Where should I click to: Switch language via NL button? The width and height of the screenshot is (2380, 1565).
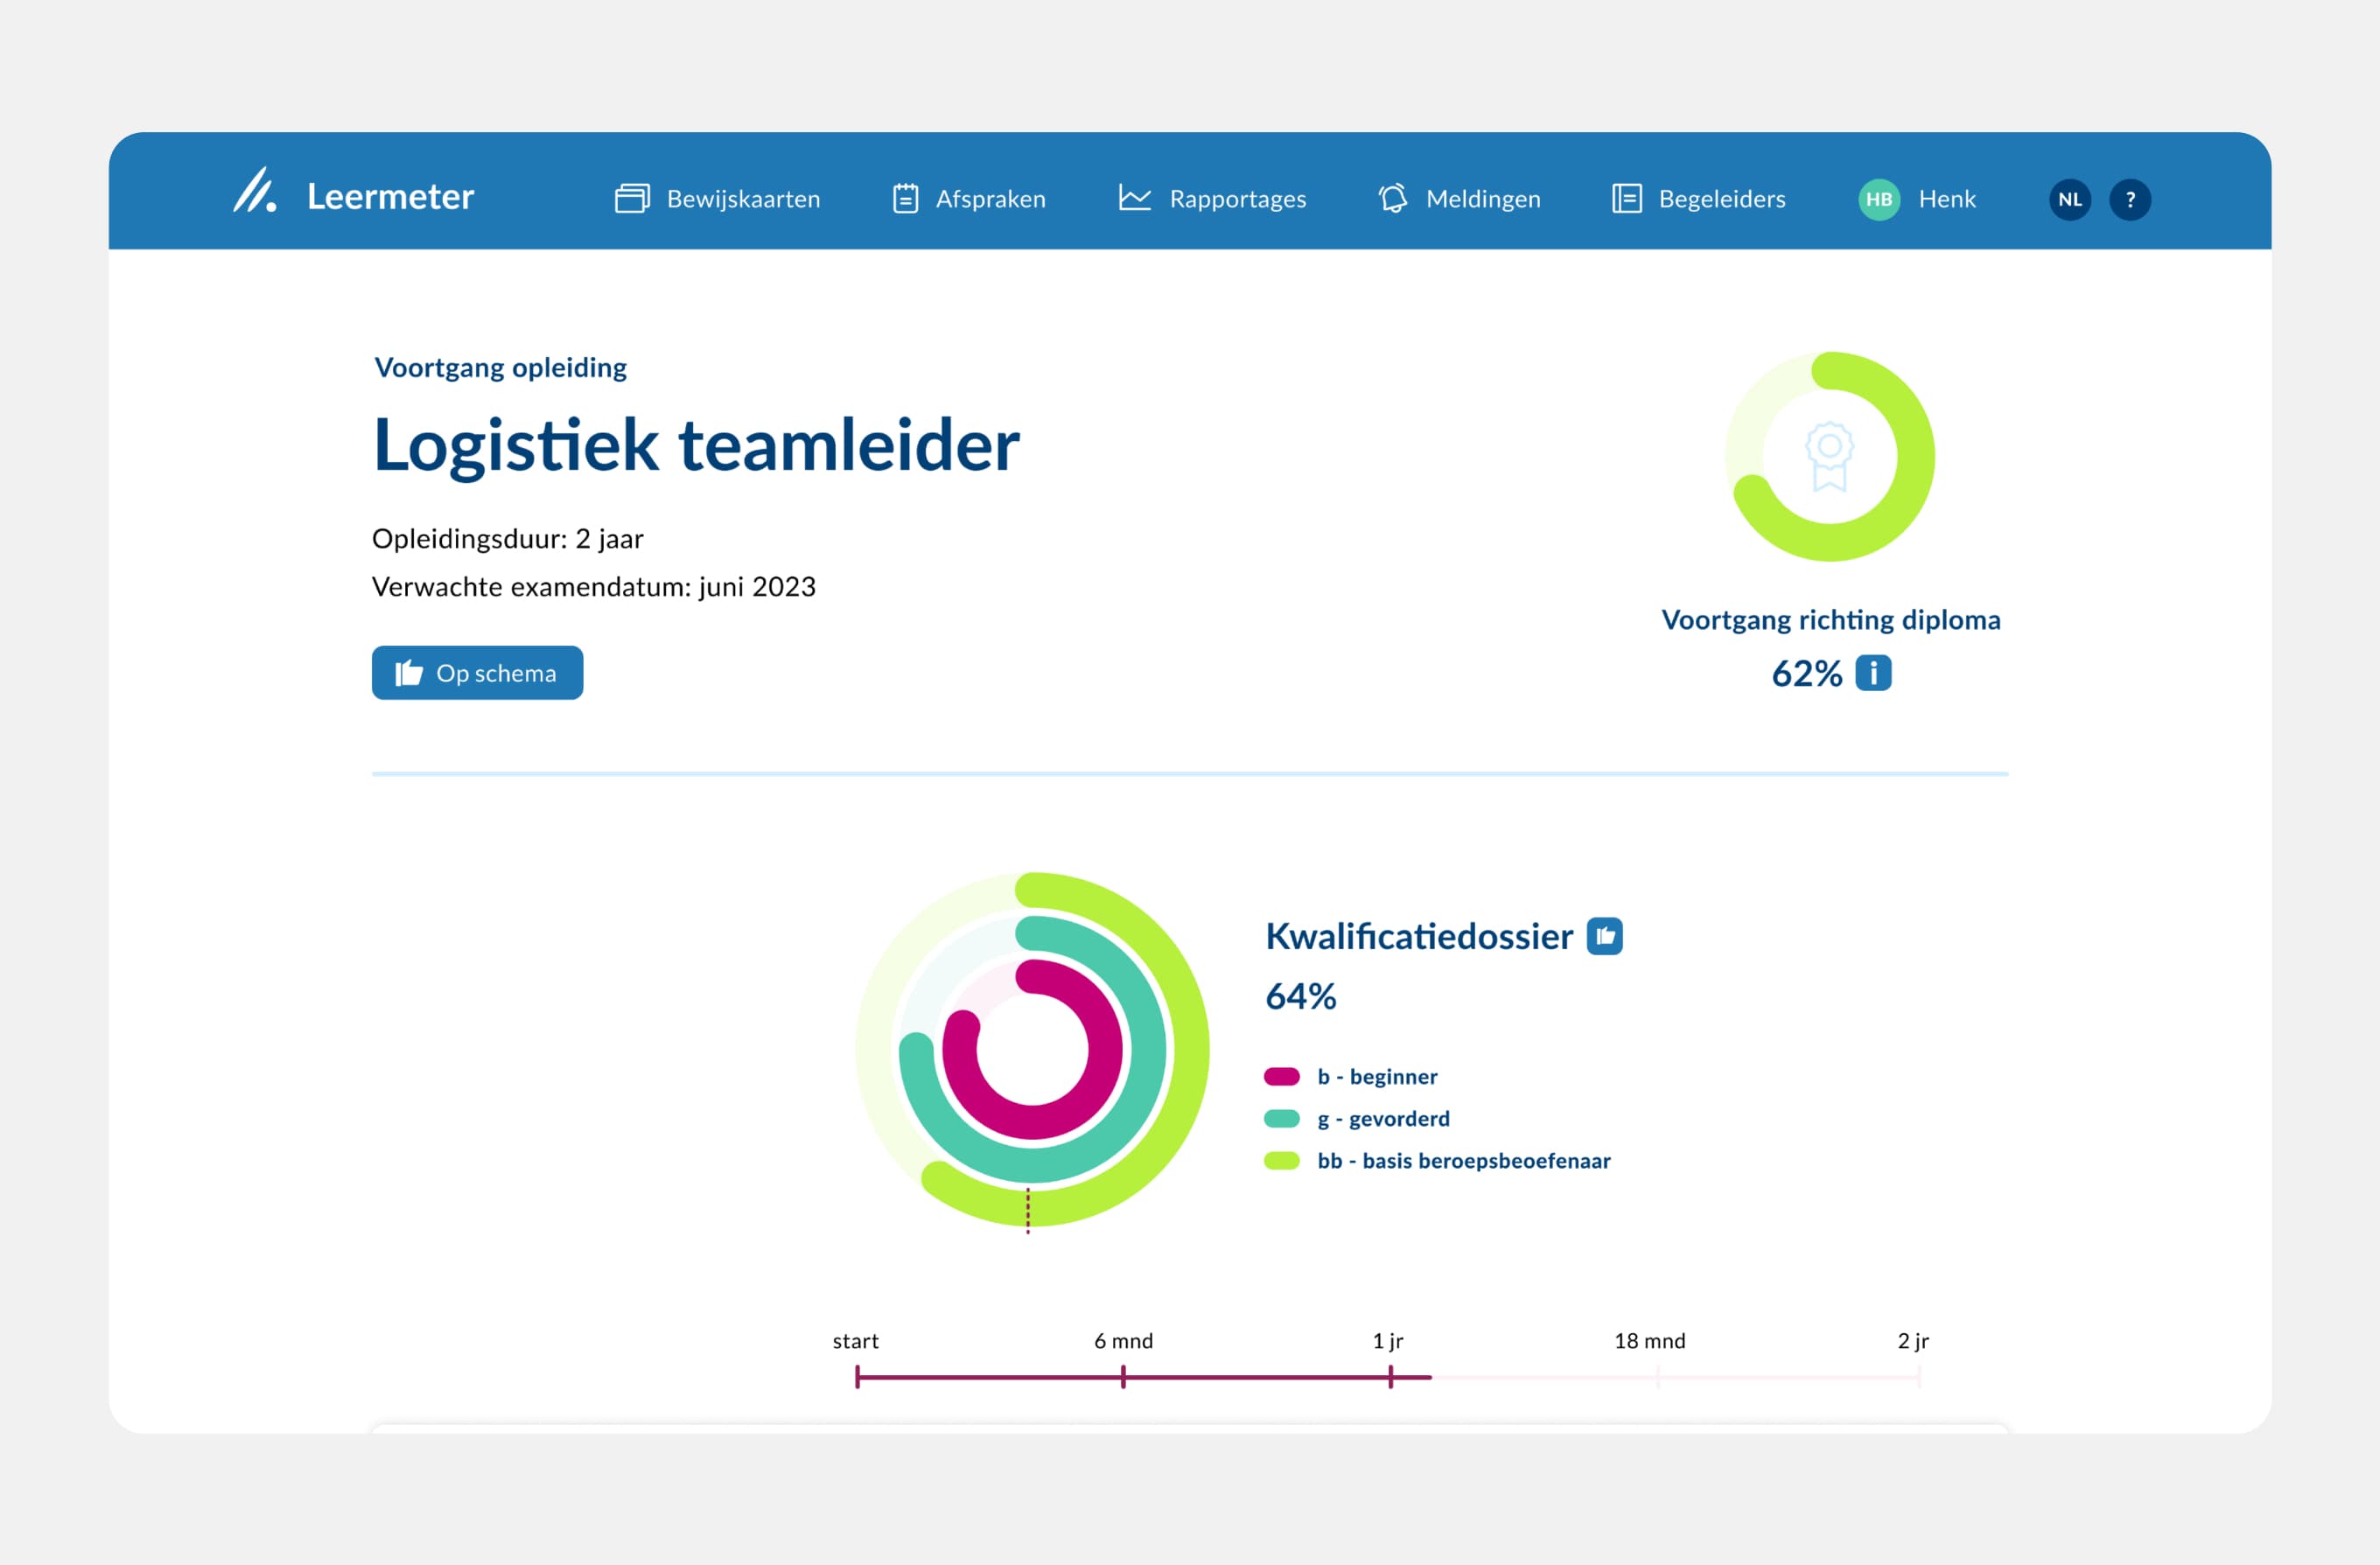click(x=2069, y=199)
